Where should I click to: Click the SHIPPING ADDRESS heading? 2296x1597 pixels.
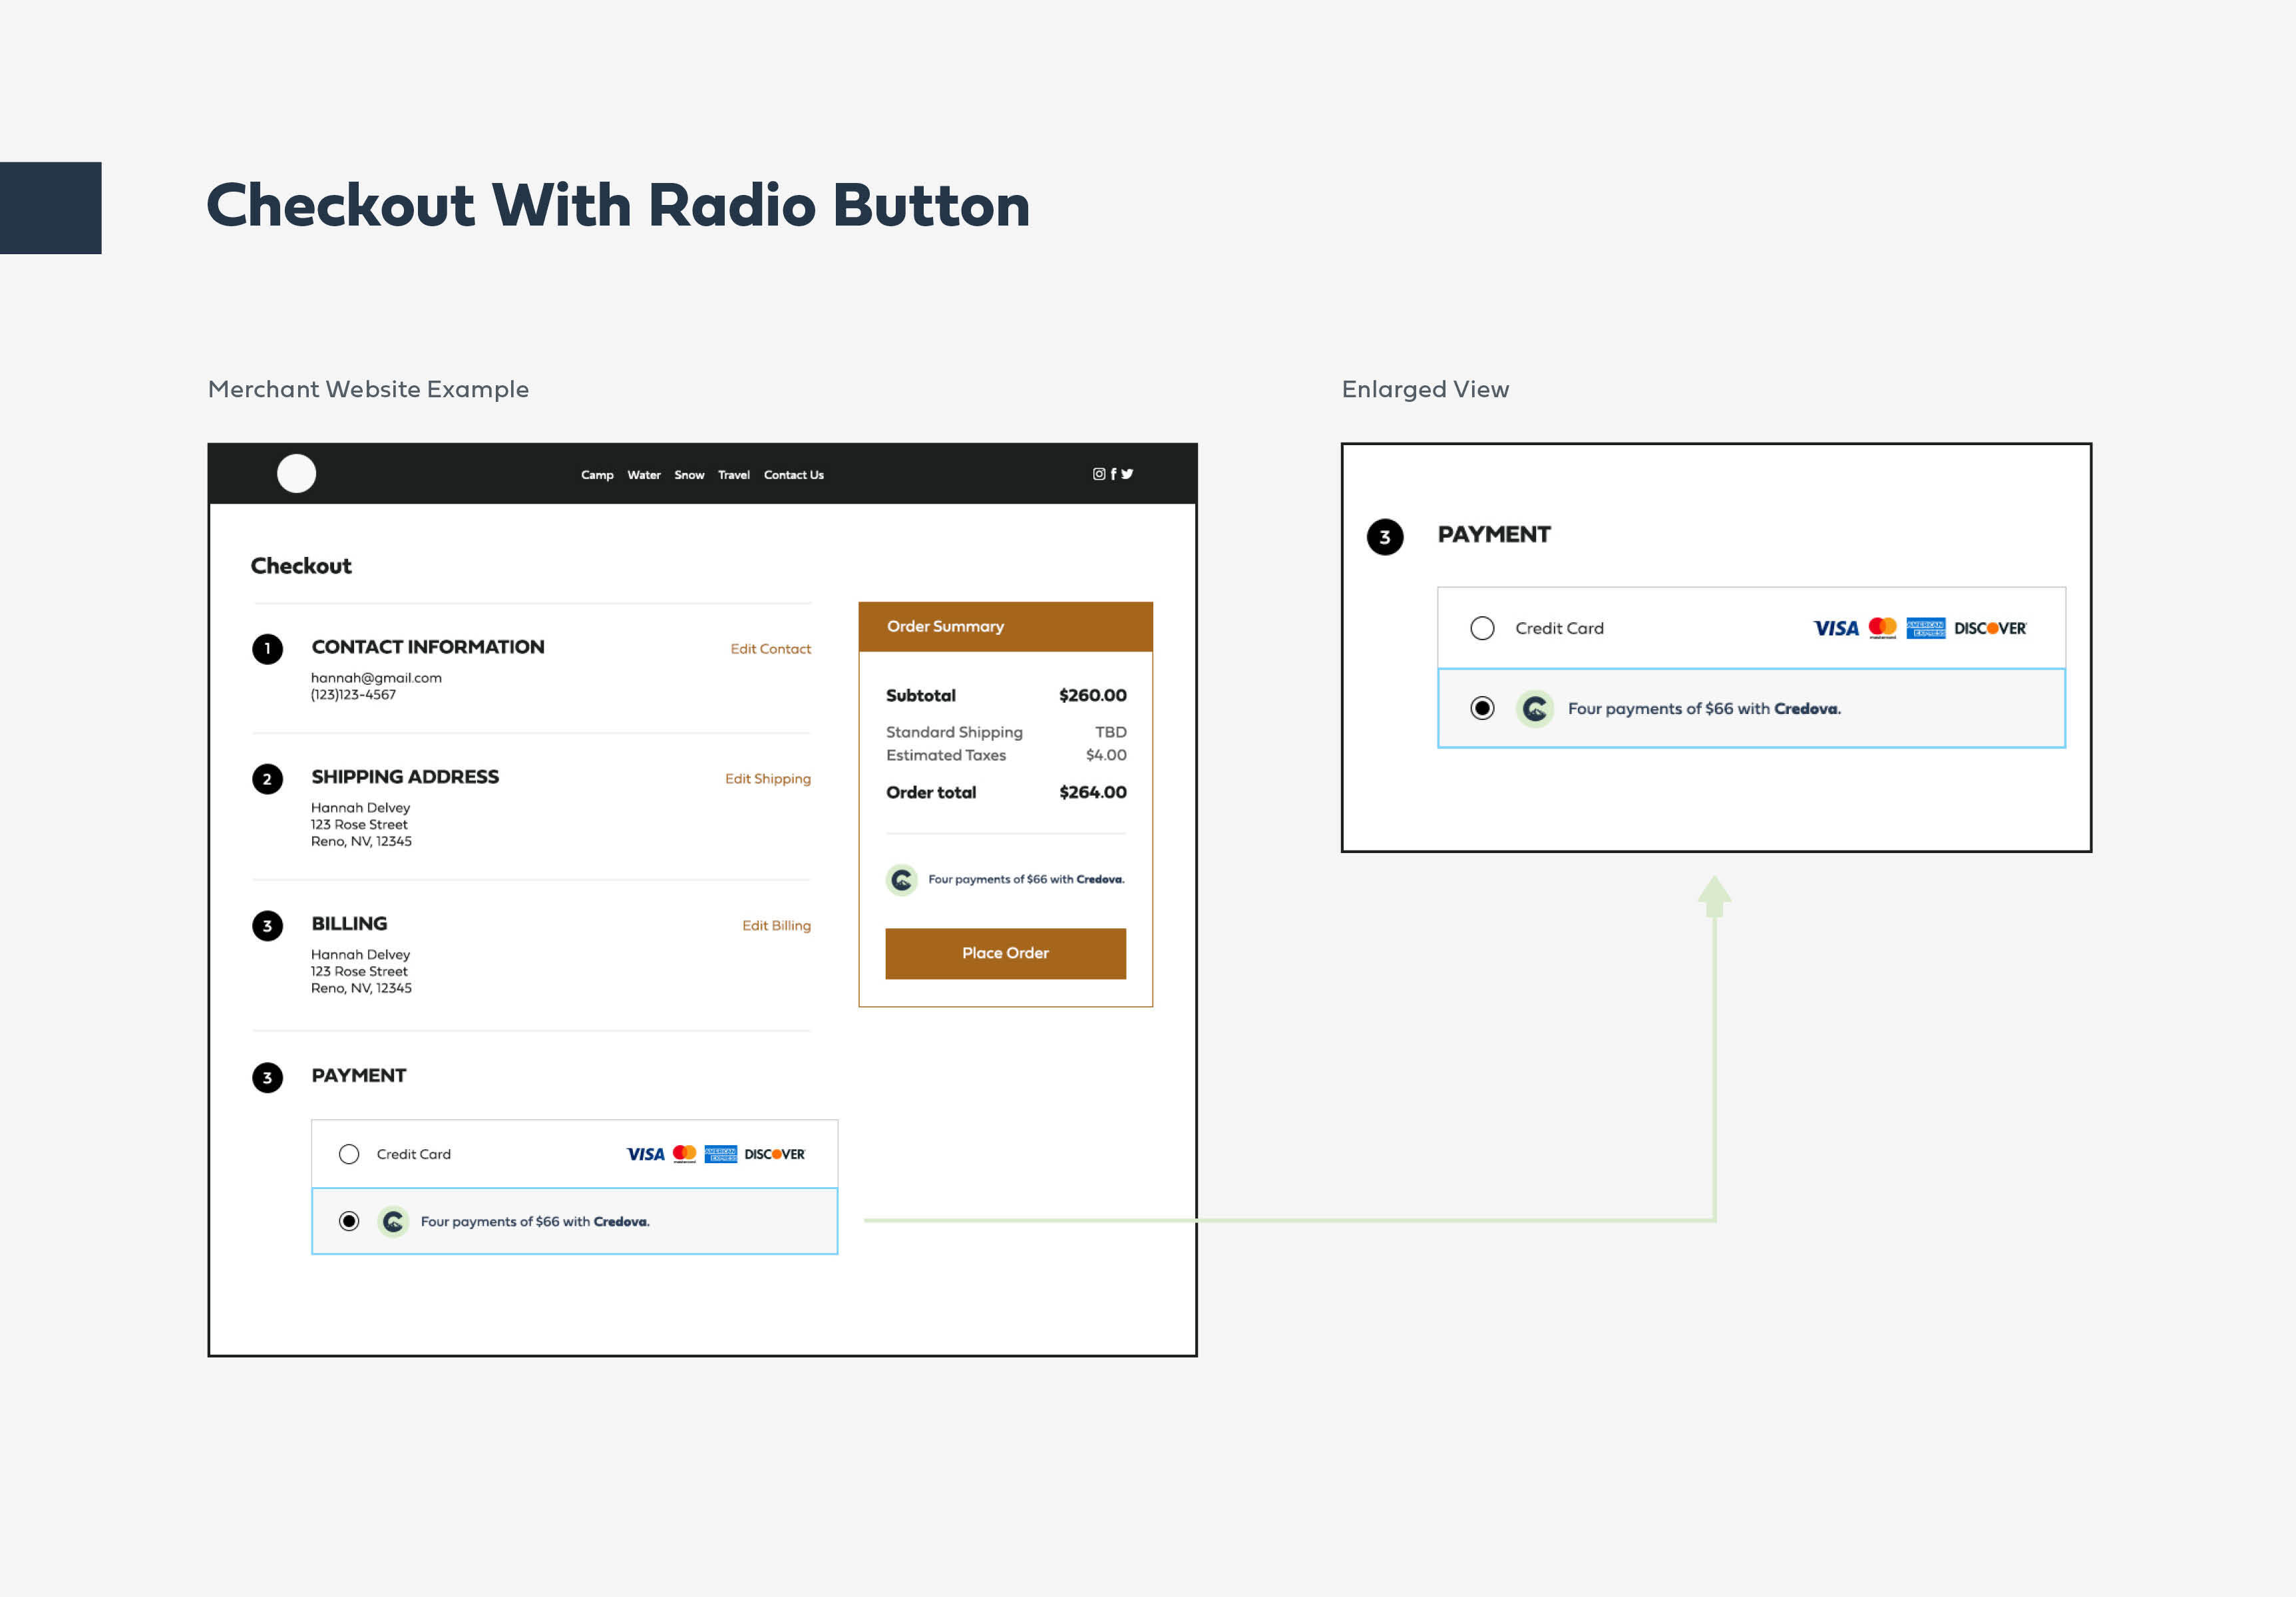405,777
